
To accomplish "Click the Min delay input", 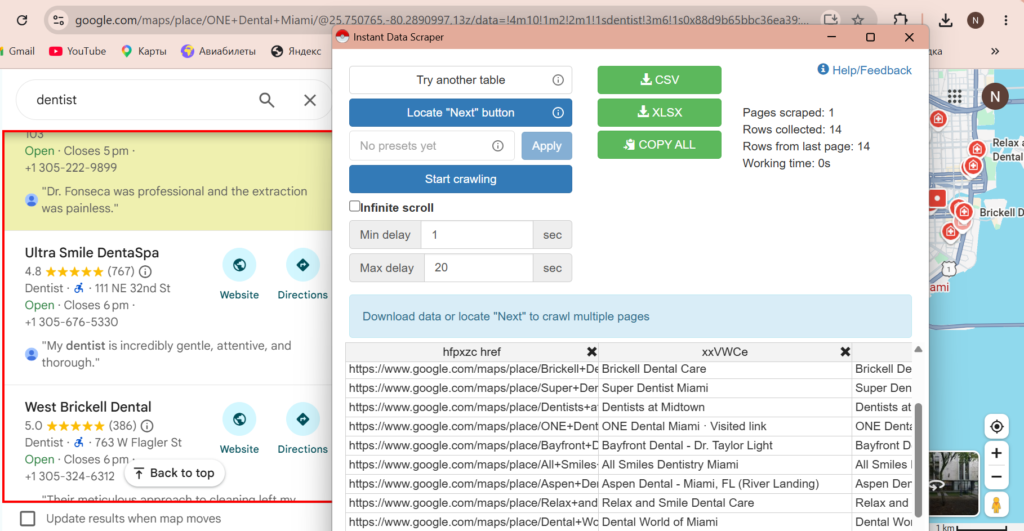I will pos(477,234).
